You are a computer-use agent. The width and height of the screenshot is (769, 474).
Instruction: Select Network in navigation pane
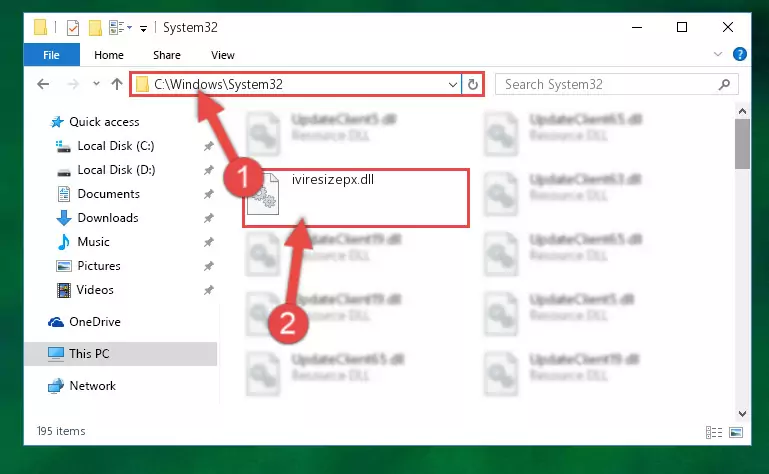93,386
